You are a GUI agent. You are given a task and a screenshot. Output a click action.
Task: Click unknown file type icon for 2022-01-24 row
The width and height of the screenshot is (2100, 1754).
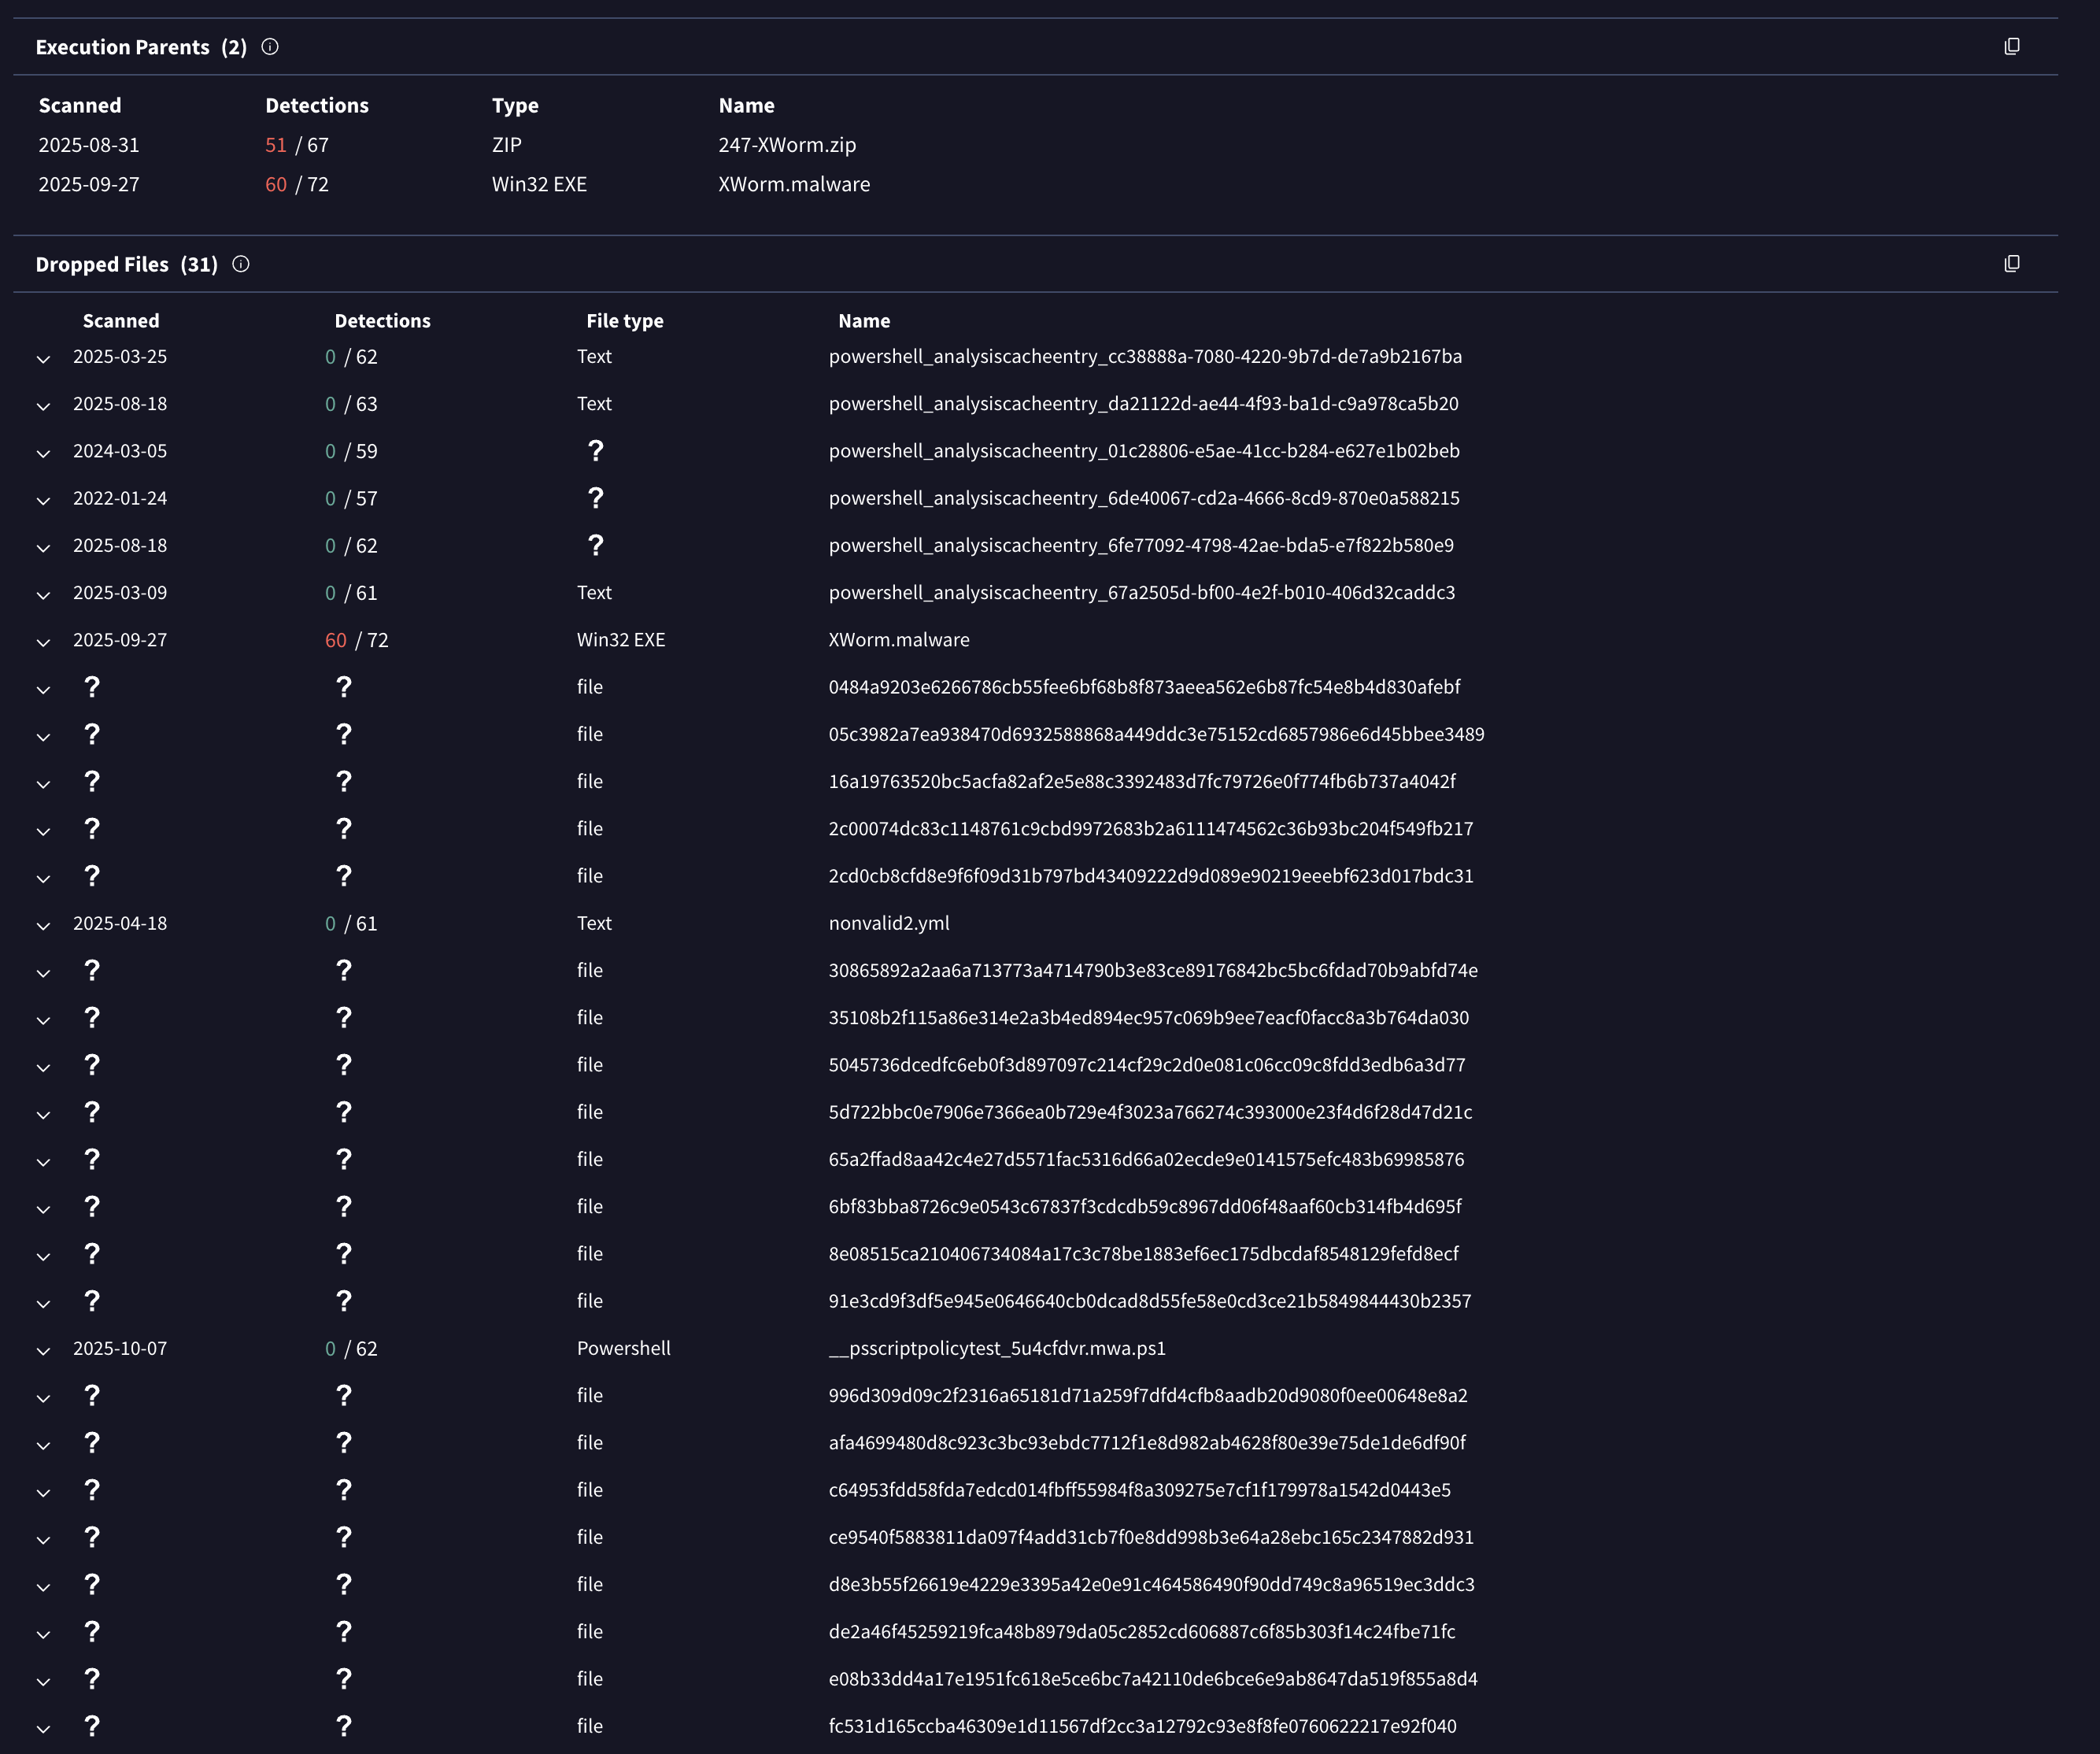click(x=595, y=498)
